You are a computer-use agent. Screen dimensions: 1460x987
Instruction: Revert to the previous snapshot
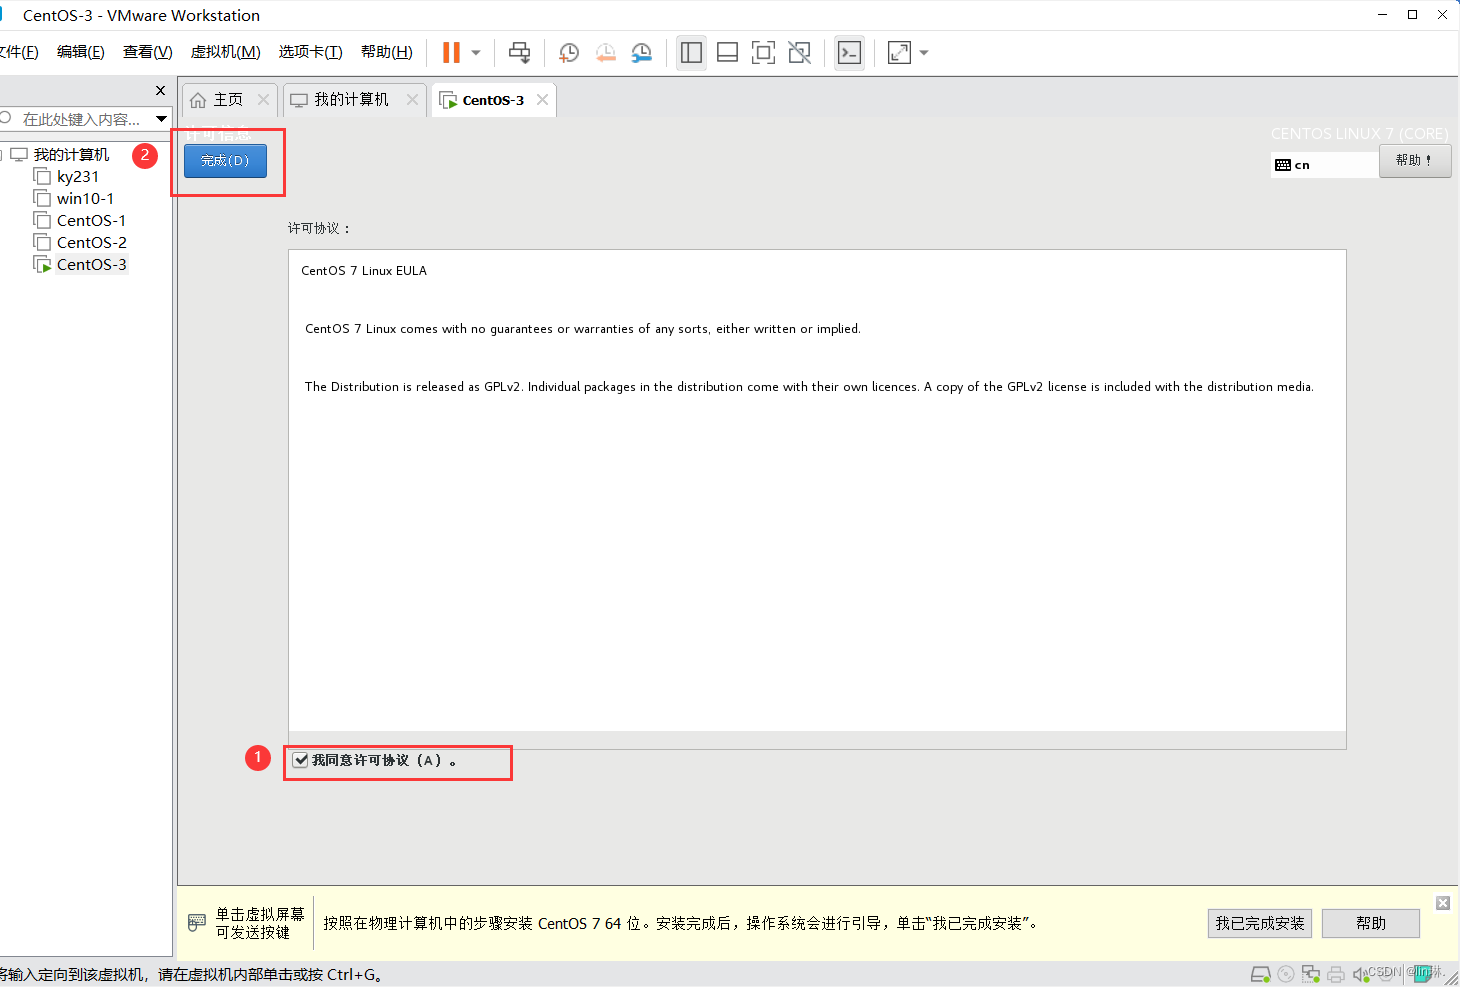(x=606, y=53)
